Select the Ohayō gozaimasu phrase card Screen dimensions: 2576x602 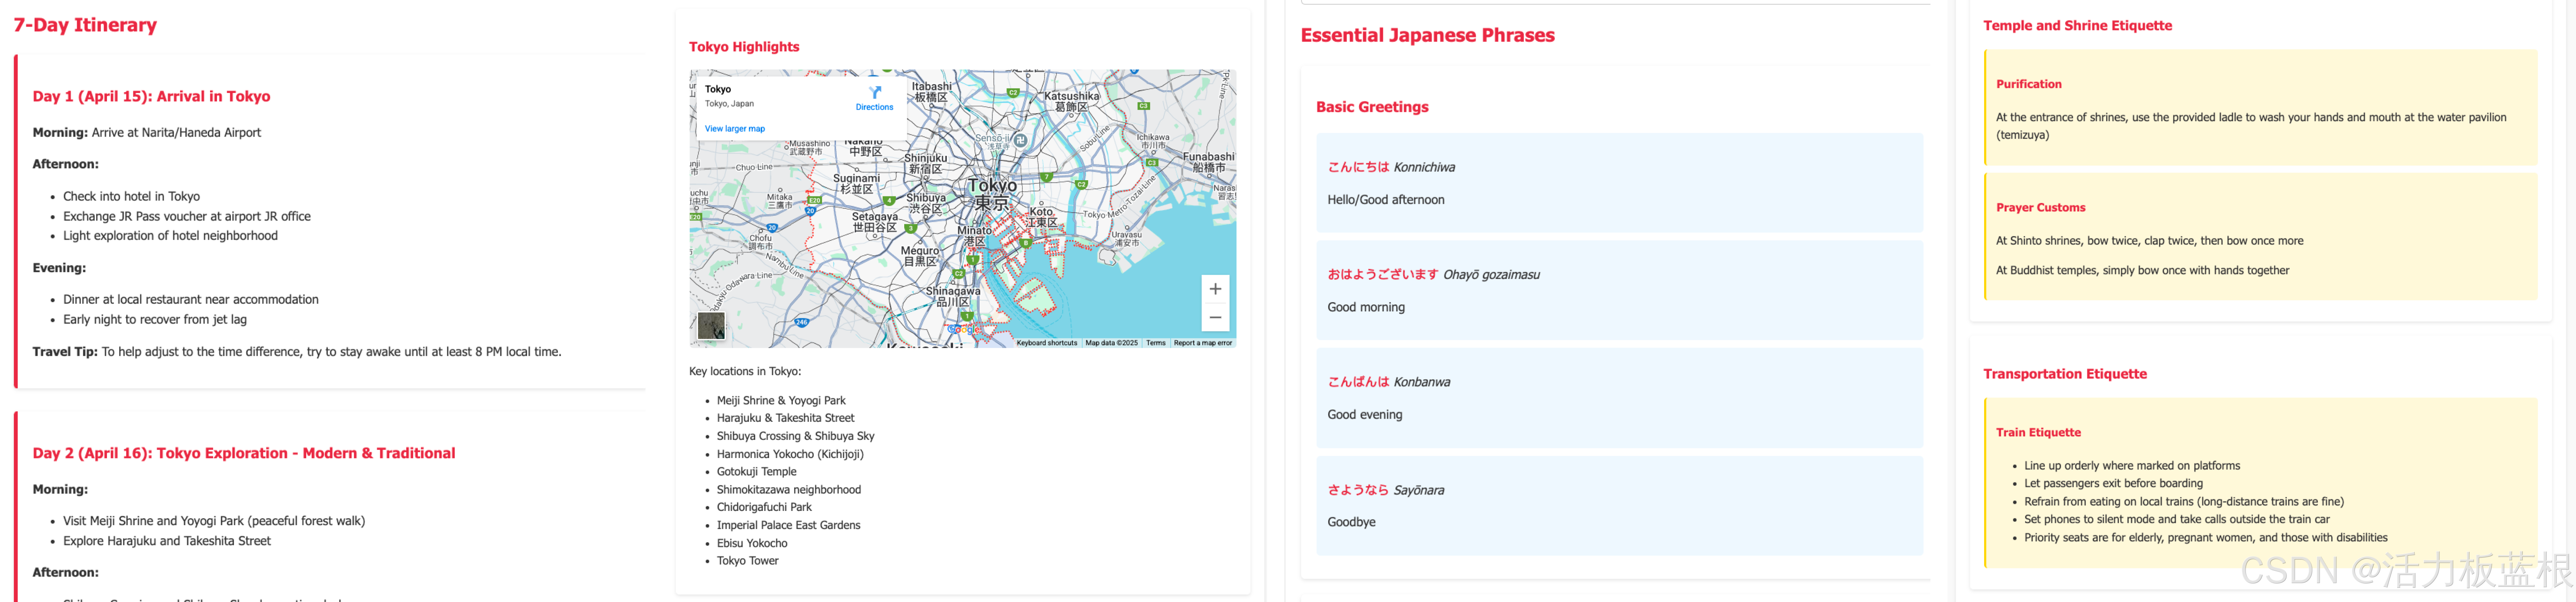[x=1618, y=290]
